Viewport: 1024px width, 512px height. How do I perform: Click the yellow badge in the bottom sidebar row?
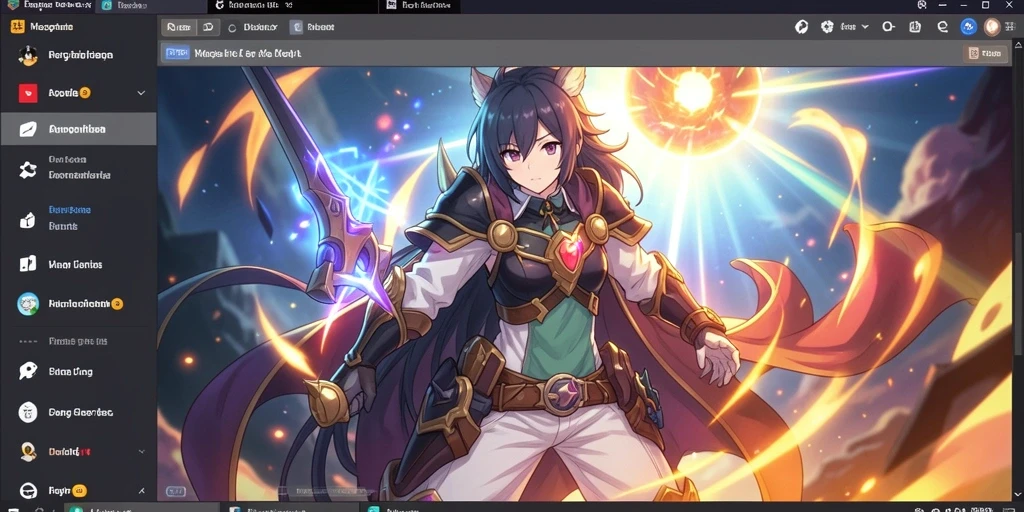[x=79, y=490]
